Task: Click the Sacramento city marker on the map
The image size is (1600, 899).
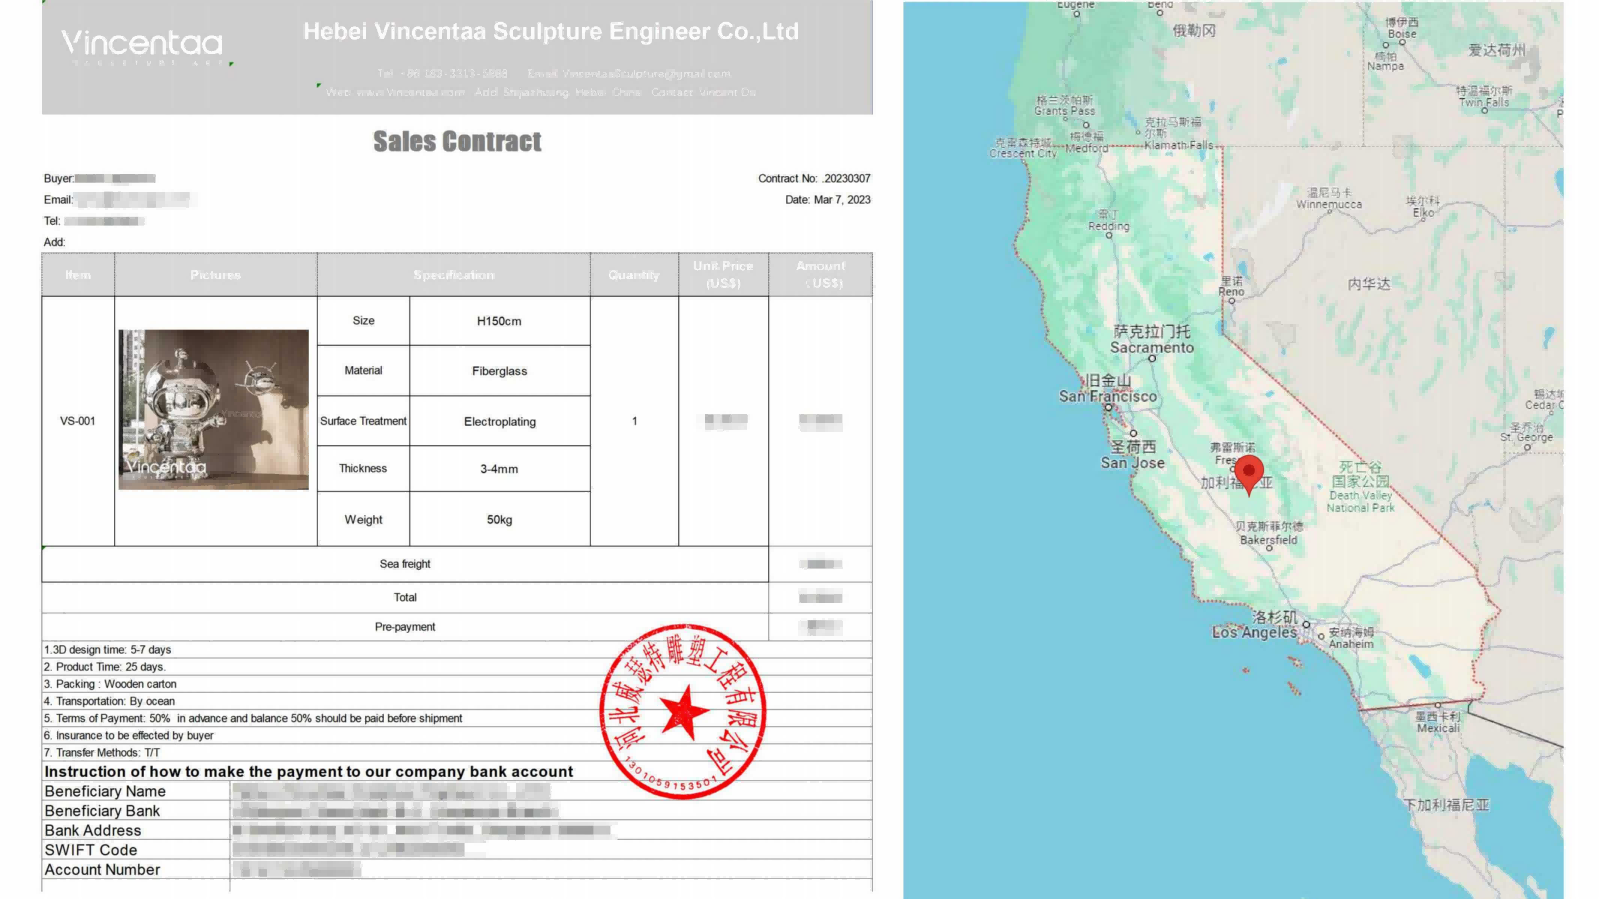Action: (1152, 358)
